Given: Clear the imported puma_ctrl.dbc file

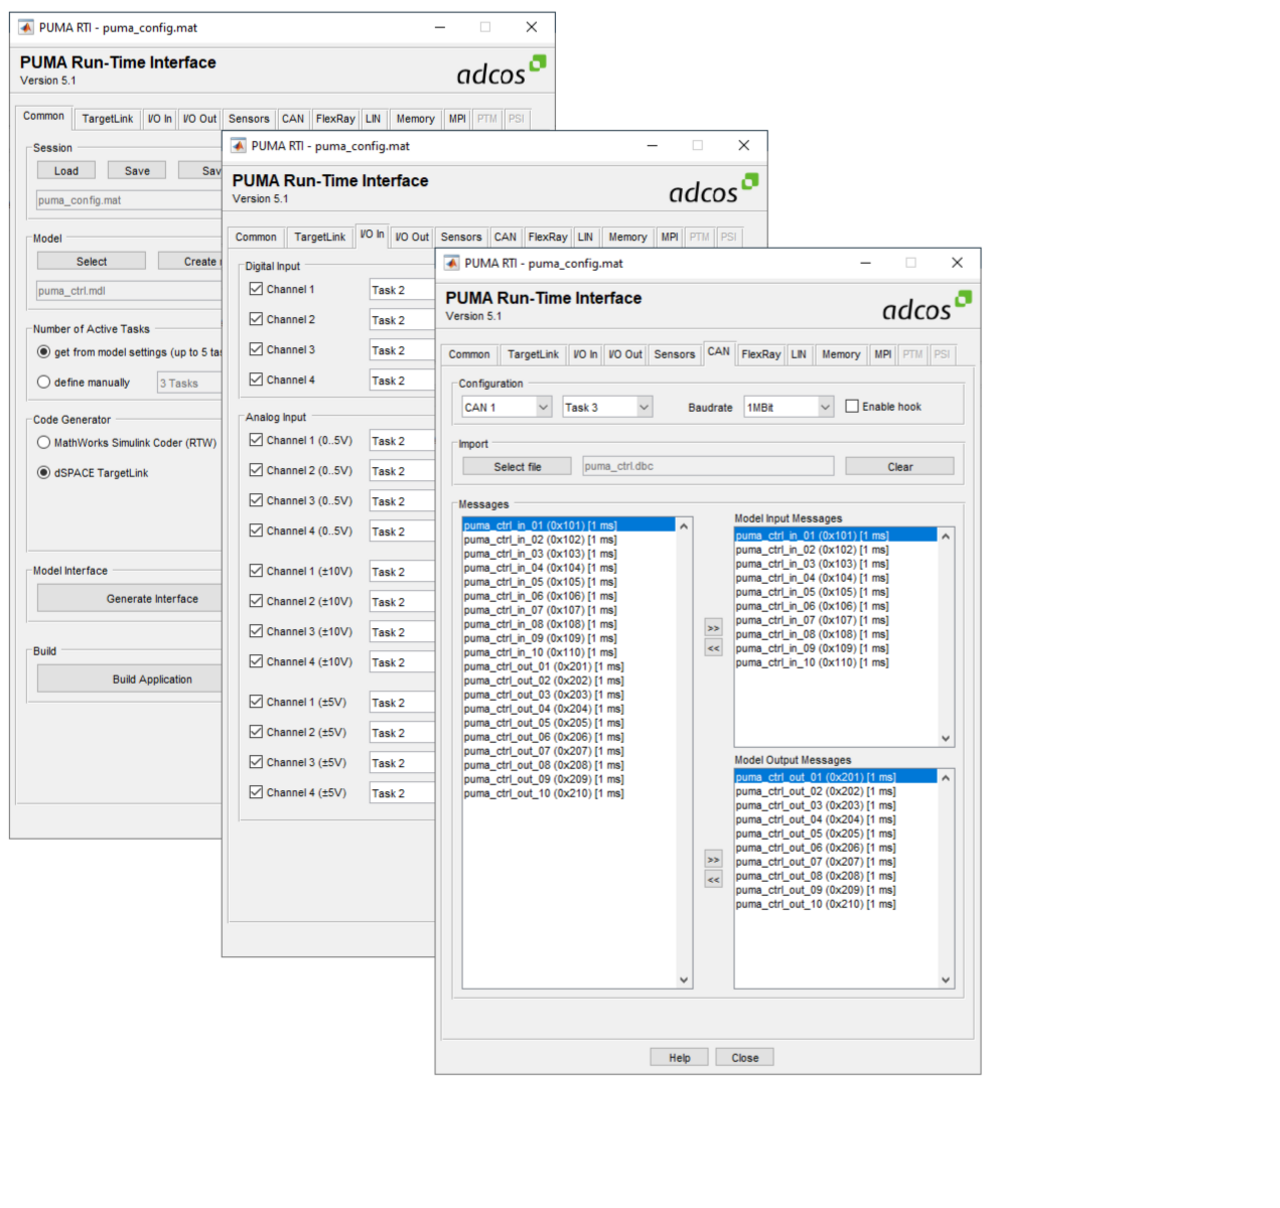Looking at the screenshot, I should point(898,465).
